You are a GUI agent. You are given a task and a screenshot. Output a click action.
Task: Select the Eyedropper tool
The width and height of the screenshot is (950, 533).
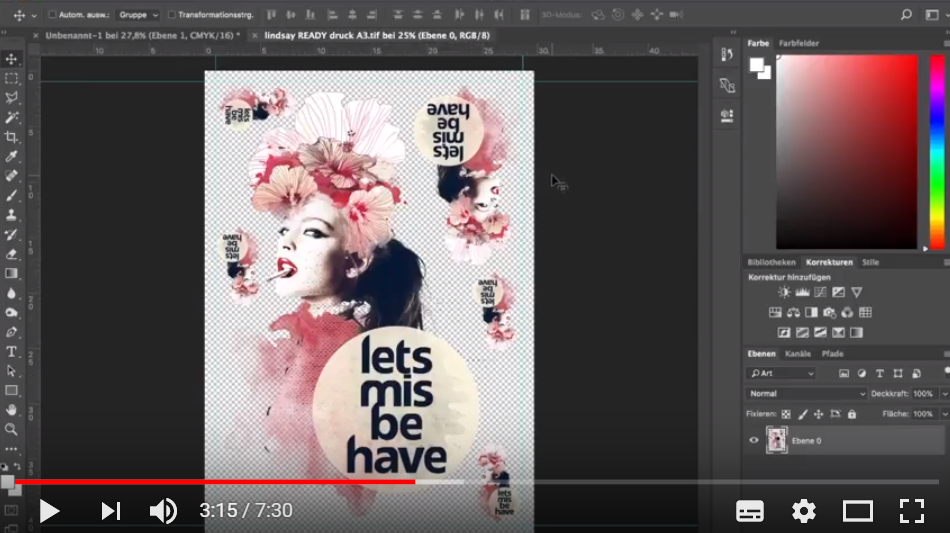tap(12, 156)
